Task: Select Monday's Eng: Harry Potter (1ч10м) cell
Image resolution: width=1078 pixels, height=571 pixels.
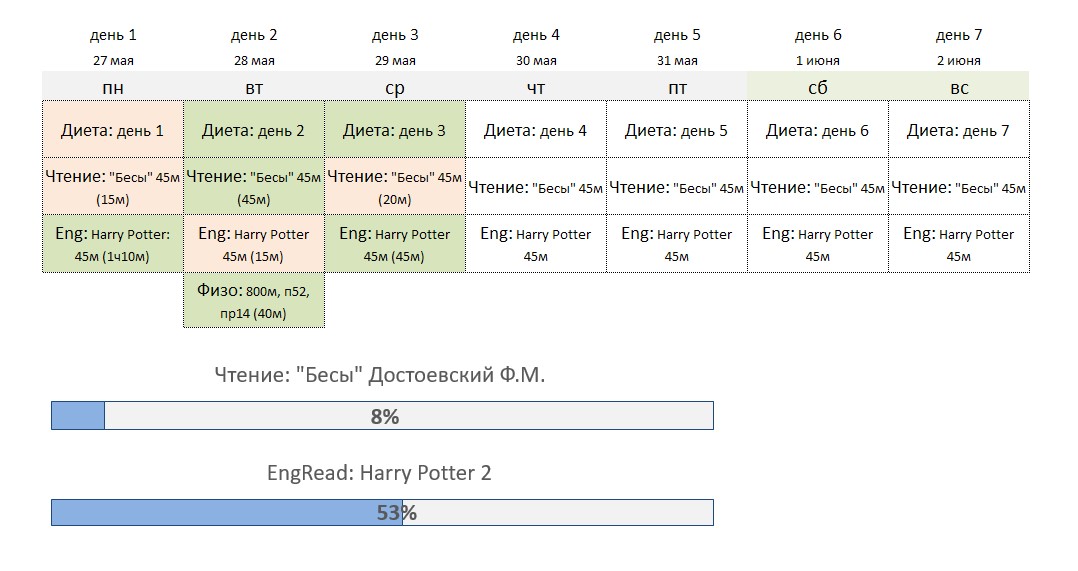Action: point(113,244)
